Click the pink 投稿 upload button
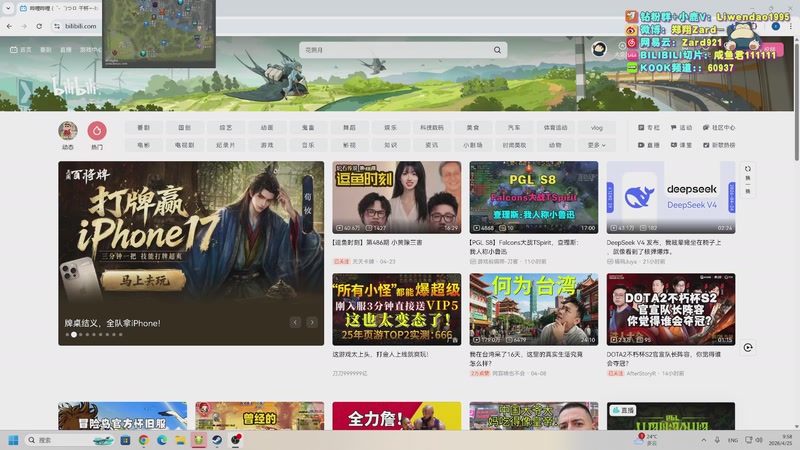 pyautogui.click(x=769, y=49)
